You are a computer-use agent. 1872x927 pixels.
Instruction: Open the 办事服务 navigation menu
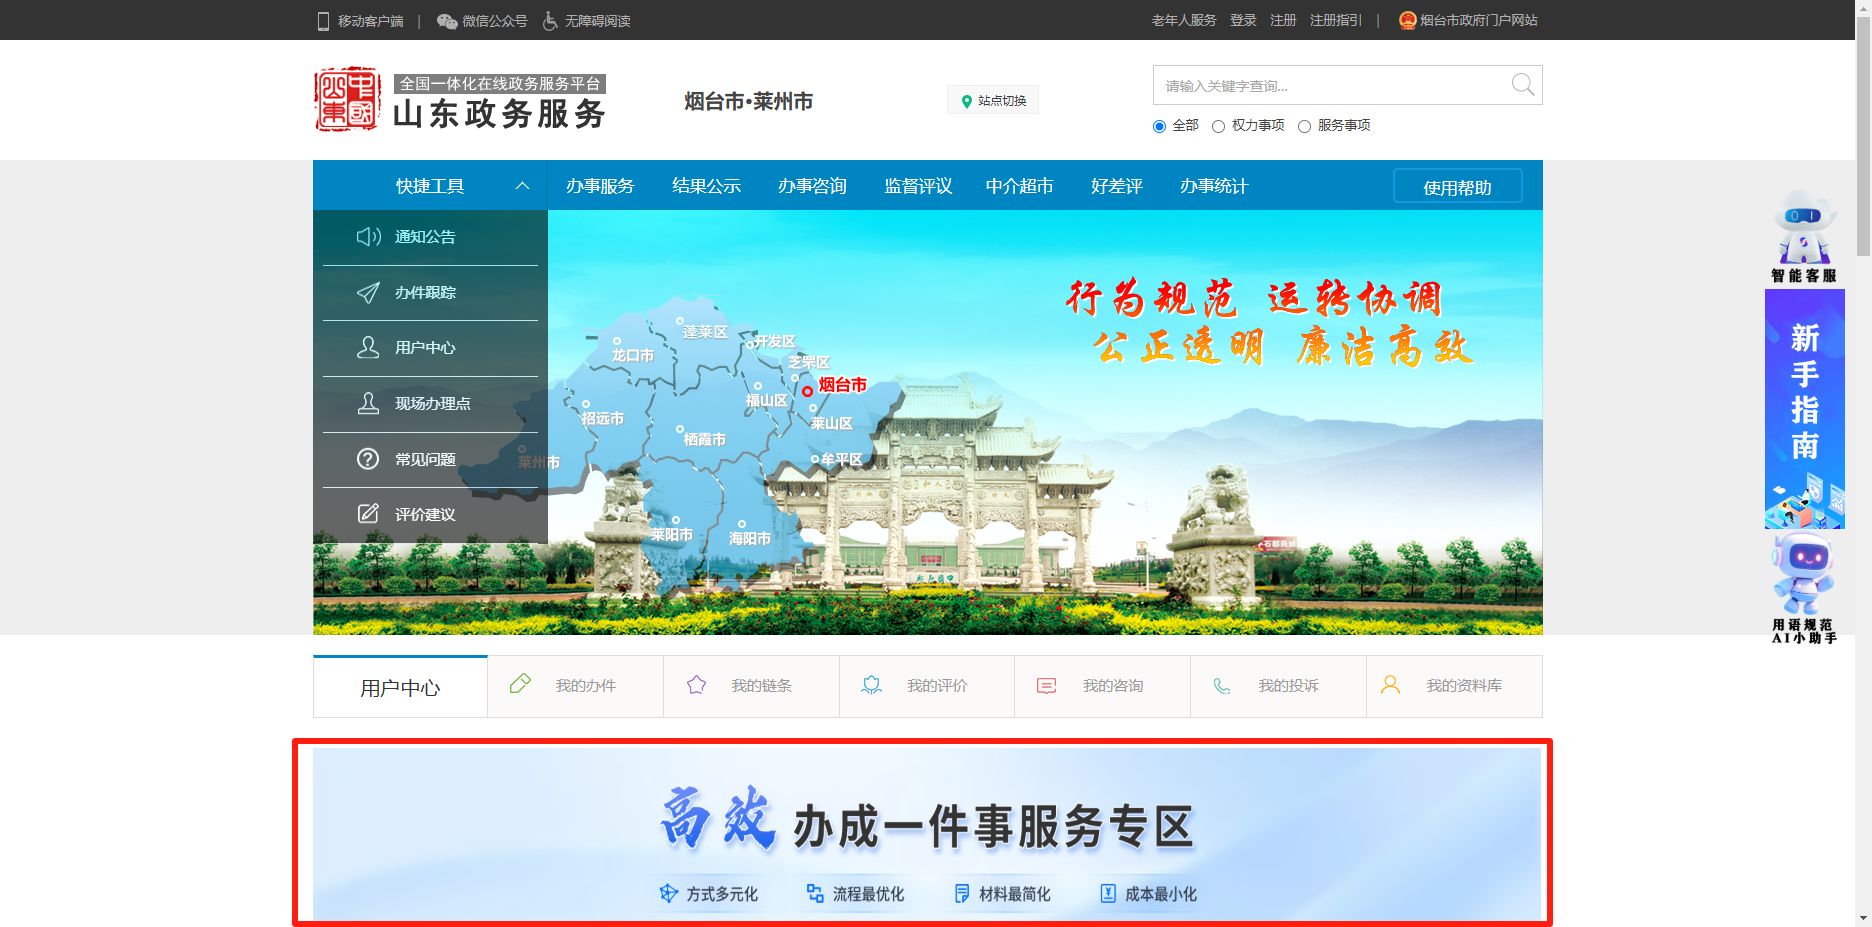coord(600,186)
